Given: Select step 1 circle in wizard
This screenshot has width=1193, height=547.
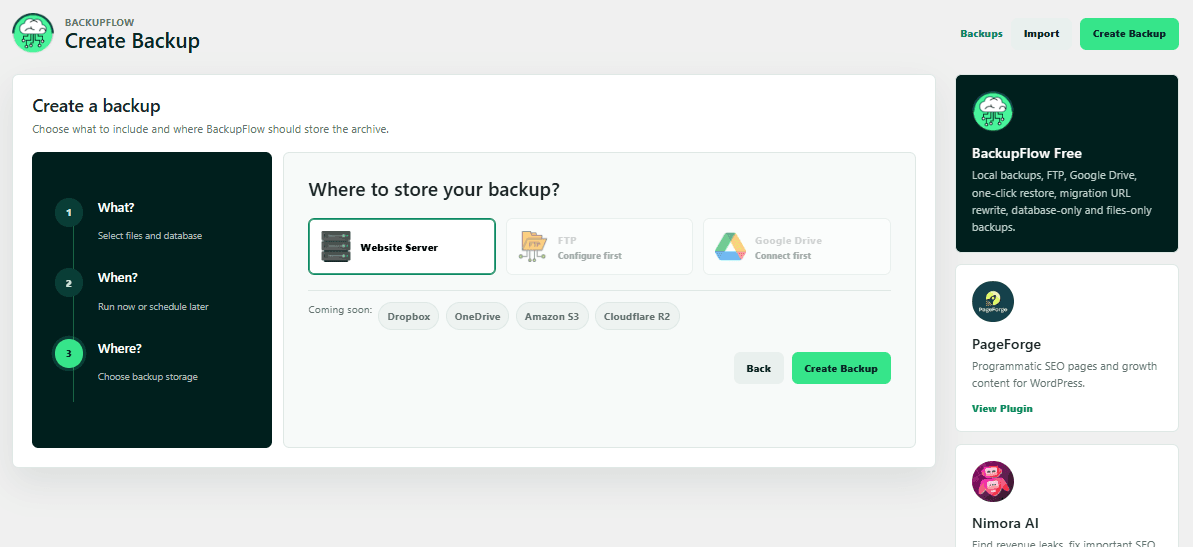Looking at the screenshot, I should pyautogui.click(x=68, y=213).
